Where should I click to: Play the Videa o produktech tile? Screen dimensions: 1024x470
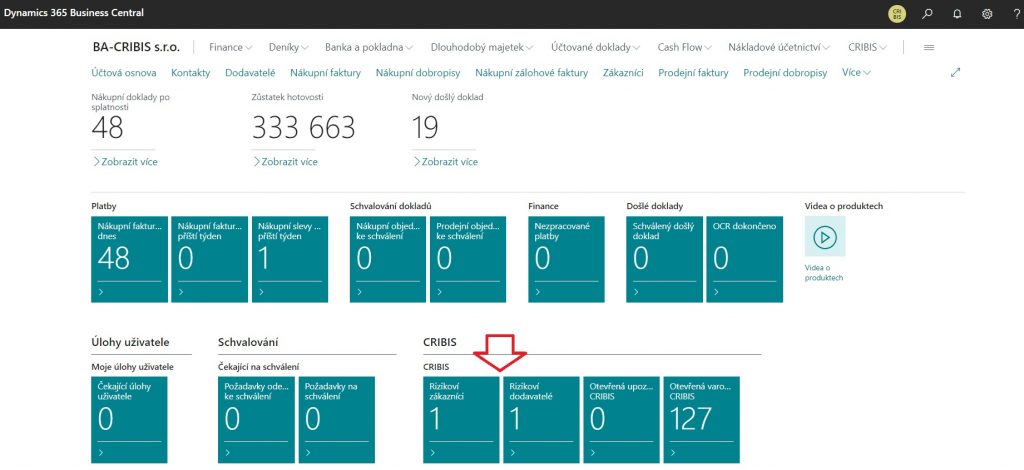(x=825, y=236)
